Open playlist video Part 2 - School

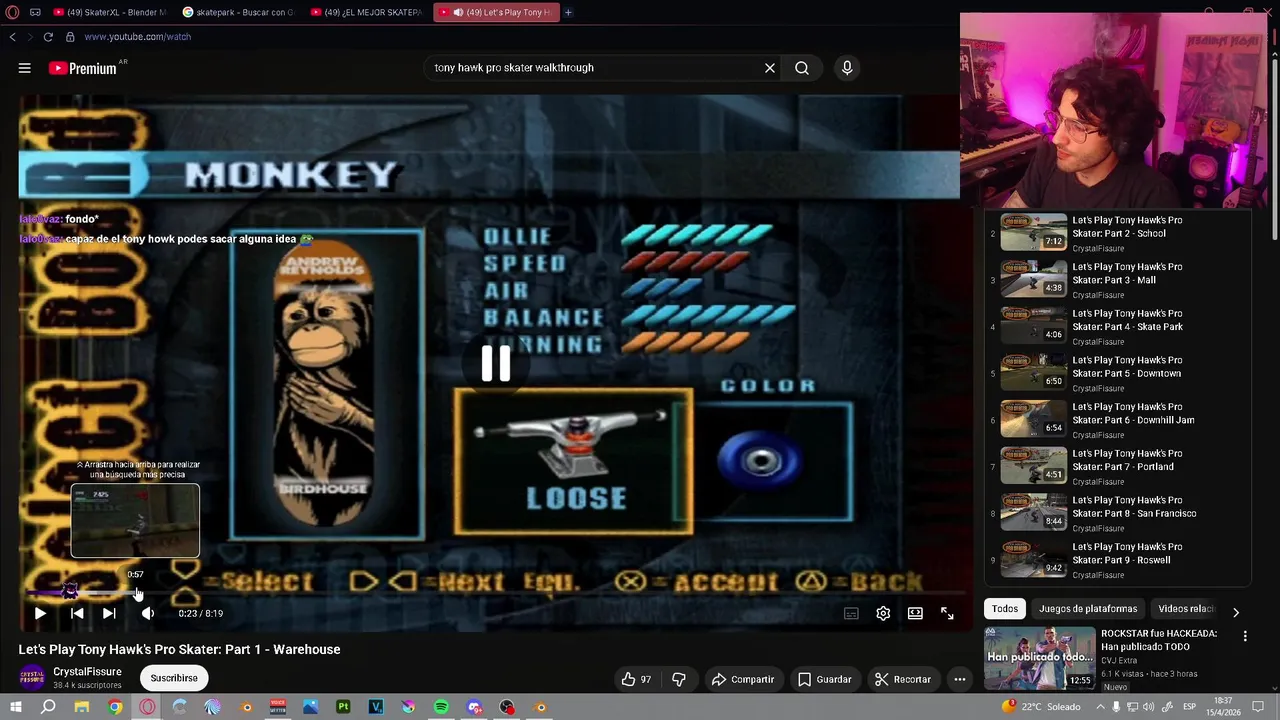point(1115,233)
